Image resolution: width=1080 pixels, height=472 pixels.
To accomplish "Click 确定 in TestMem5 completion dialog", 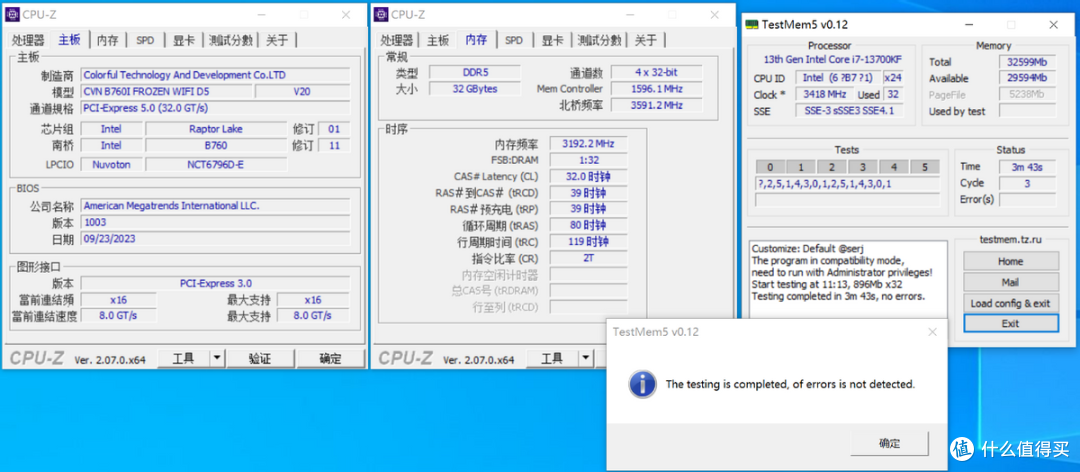I will (889, 443).
